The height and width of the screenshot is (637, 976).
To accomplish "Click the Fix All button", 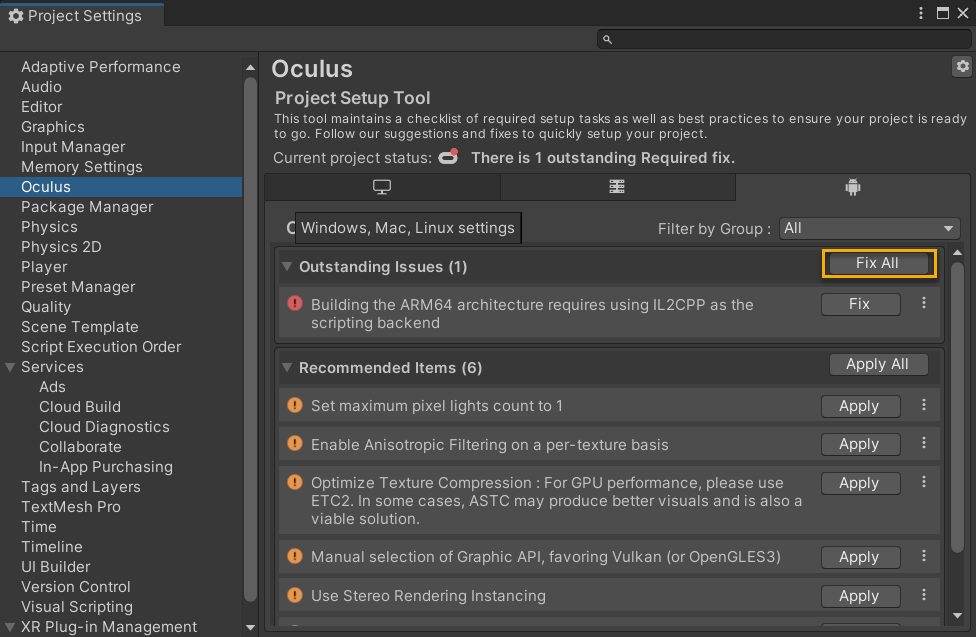I will pos(878,263).
